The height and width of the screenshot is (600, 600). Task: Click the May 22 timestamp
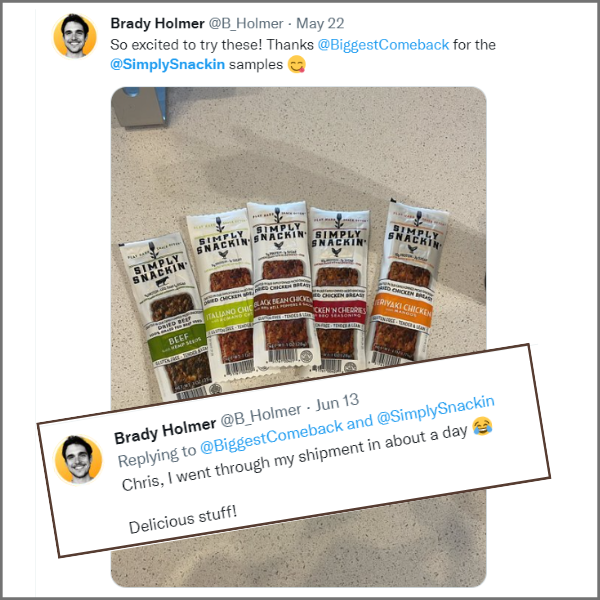[x=320, y=23]
